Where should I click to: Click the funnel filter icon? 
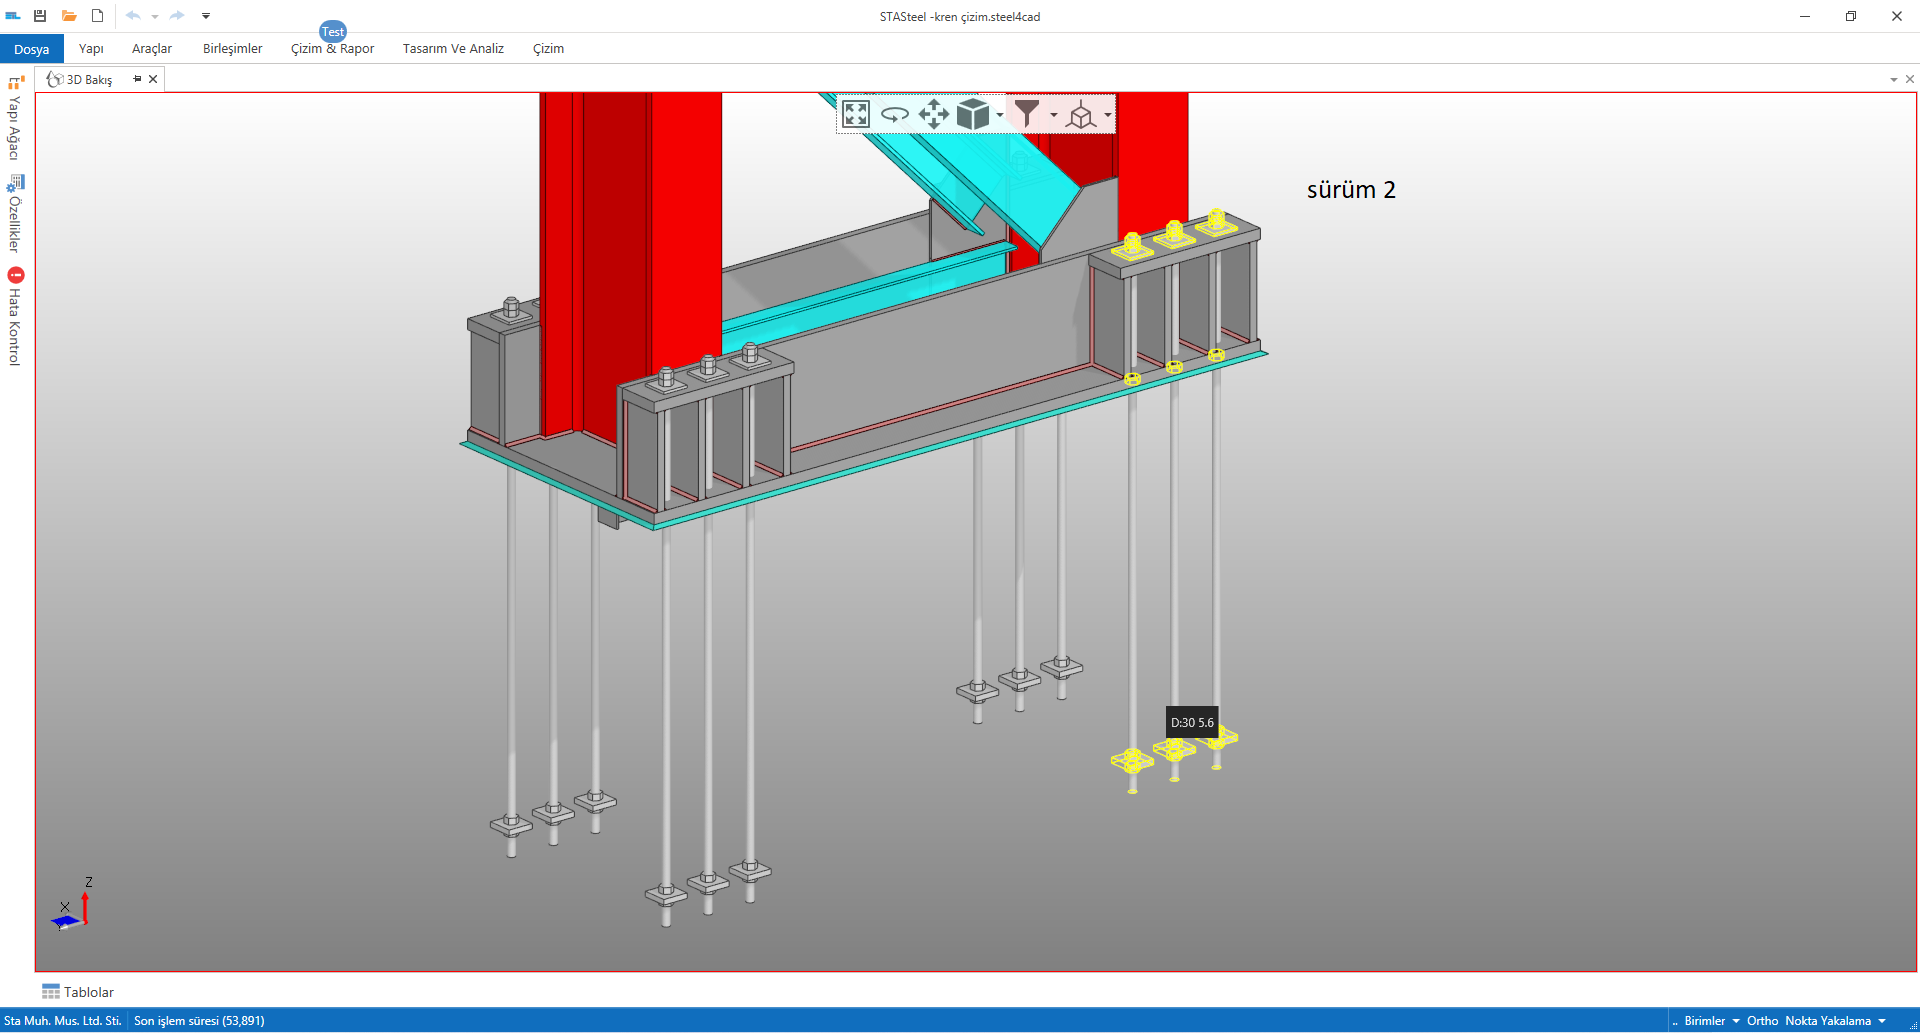tap(1027, 114)
